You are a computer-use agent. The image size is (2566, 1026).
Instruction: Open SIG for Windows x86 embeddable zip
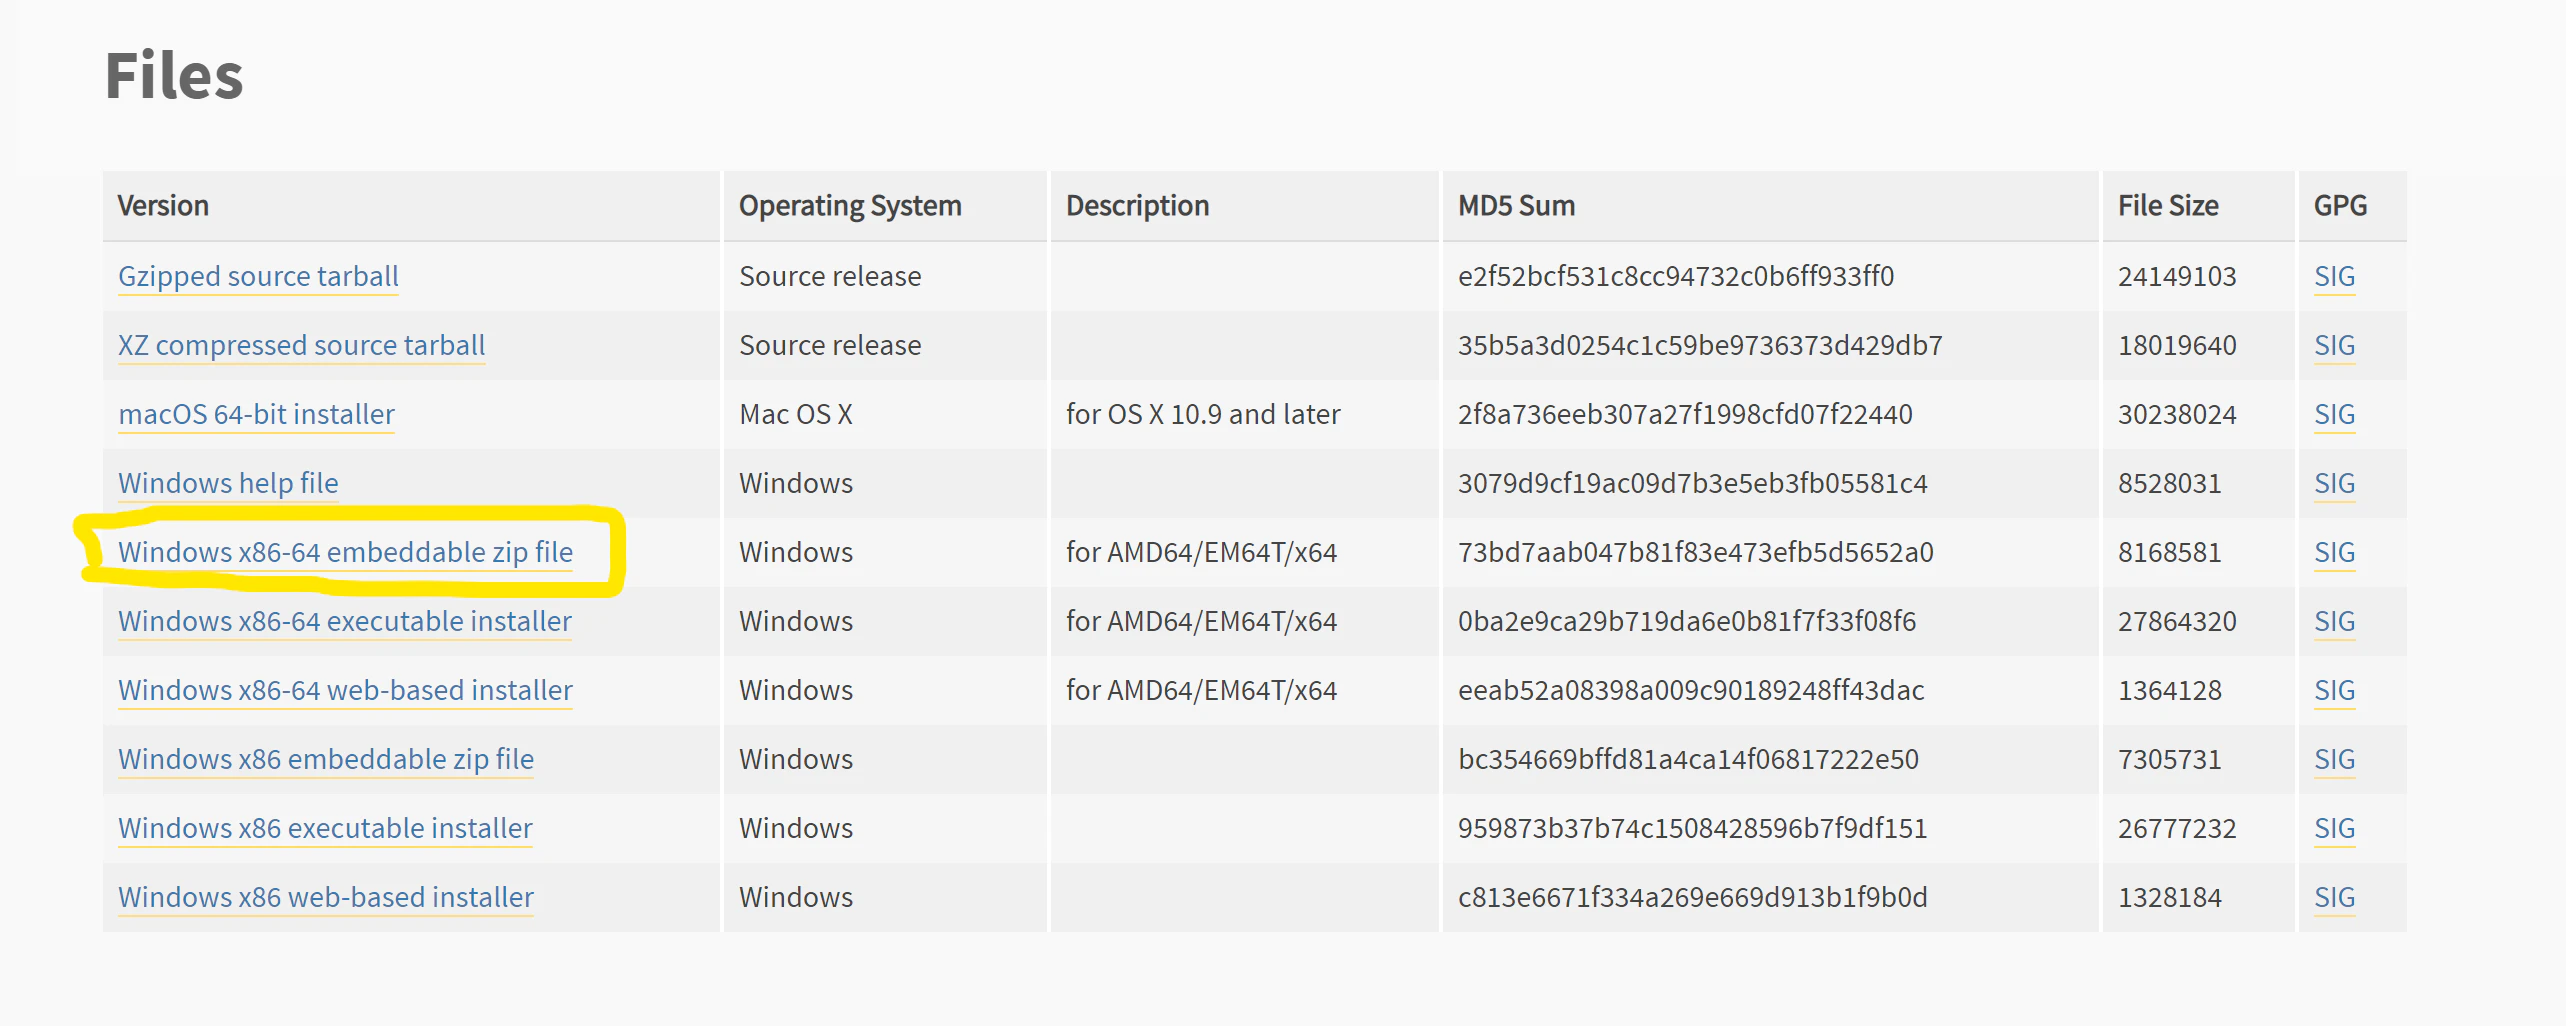[x=2334, y=759]
